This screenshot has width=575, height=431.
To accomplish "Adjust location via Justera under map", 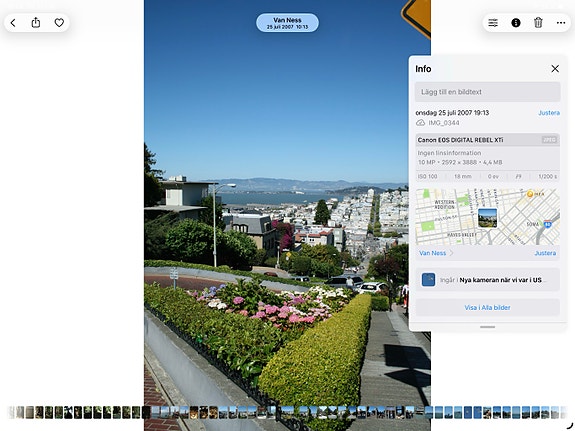I will point(545,253).
